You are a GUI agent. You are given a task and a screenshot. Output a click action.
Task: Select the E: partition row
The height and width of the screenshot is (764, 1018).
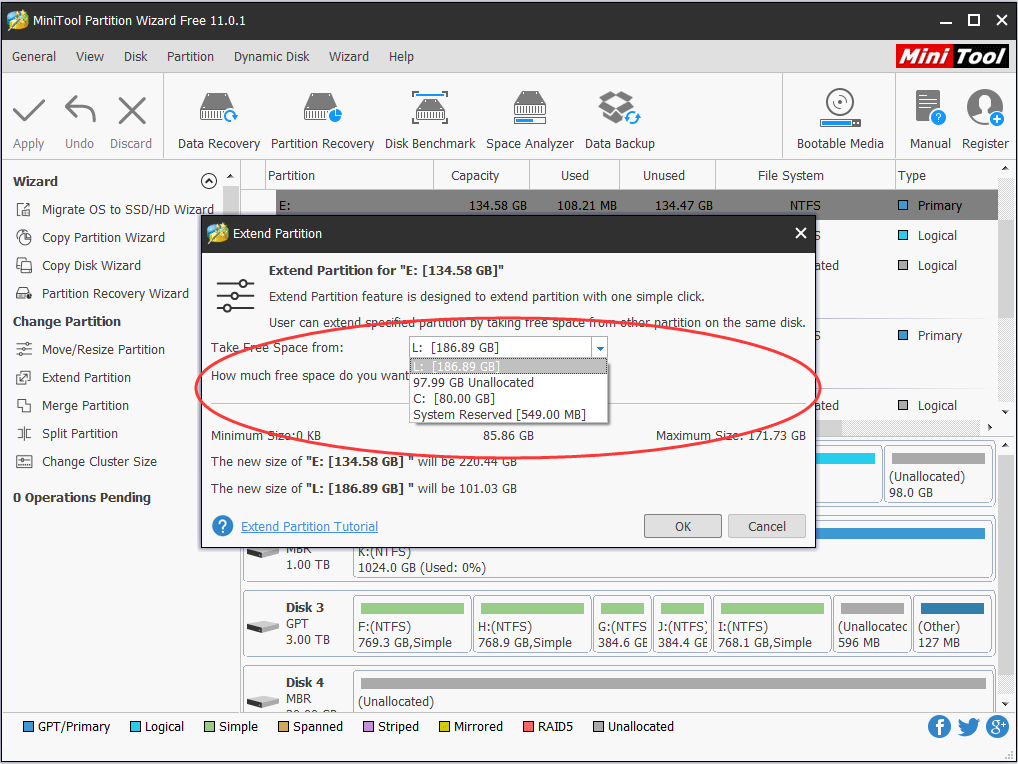point(636,205)
